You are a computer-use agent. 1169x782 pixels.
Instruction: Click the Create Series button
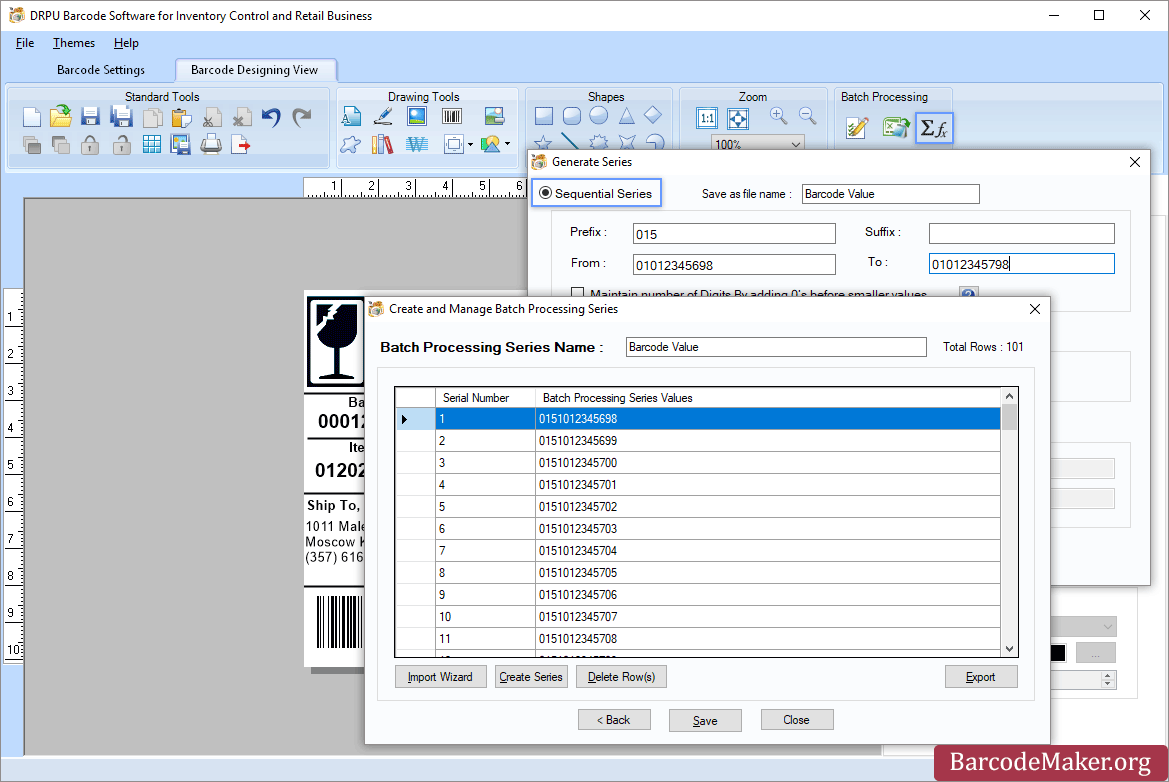pos(531,677)
